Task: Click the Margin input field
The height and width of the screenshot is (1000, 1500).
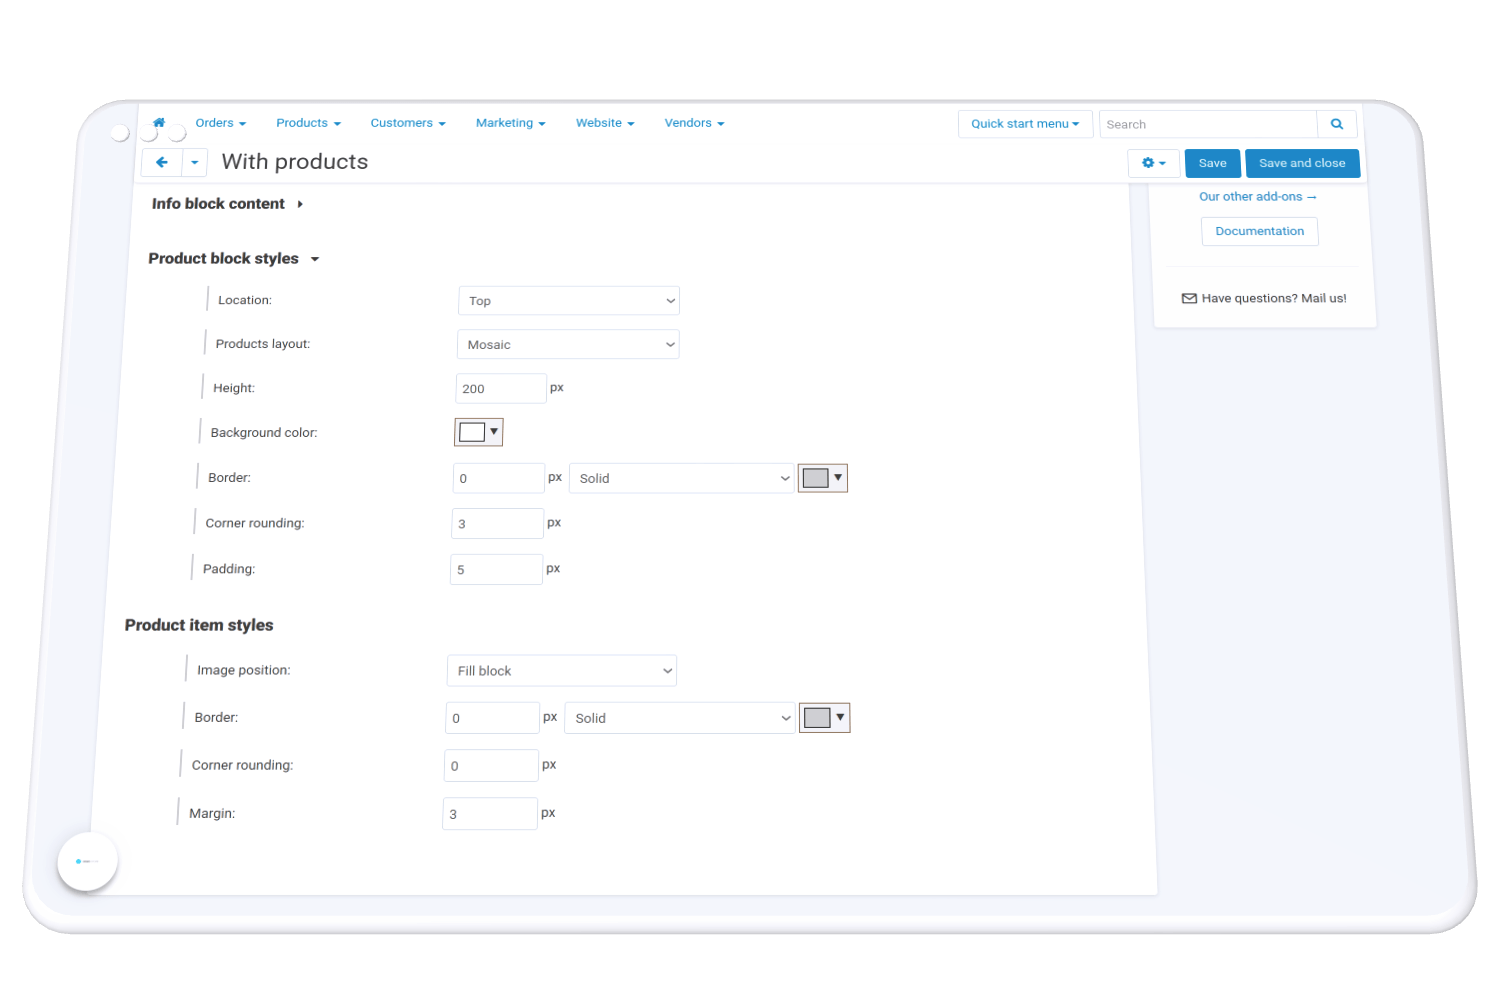Action: 490,813
